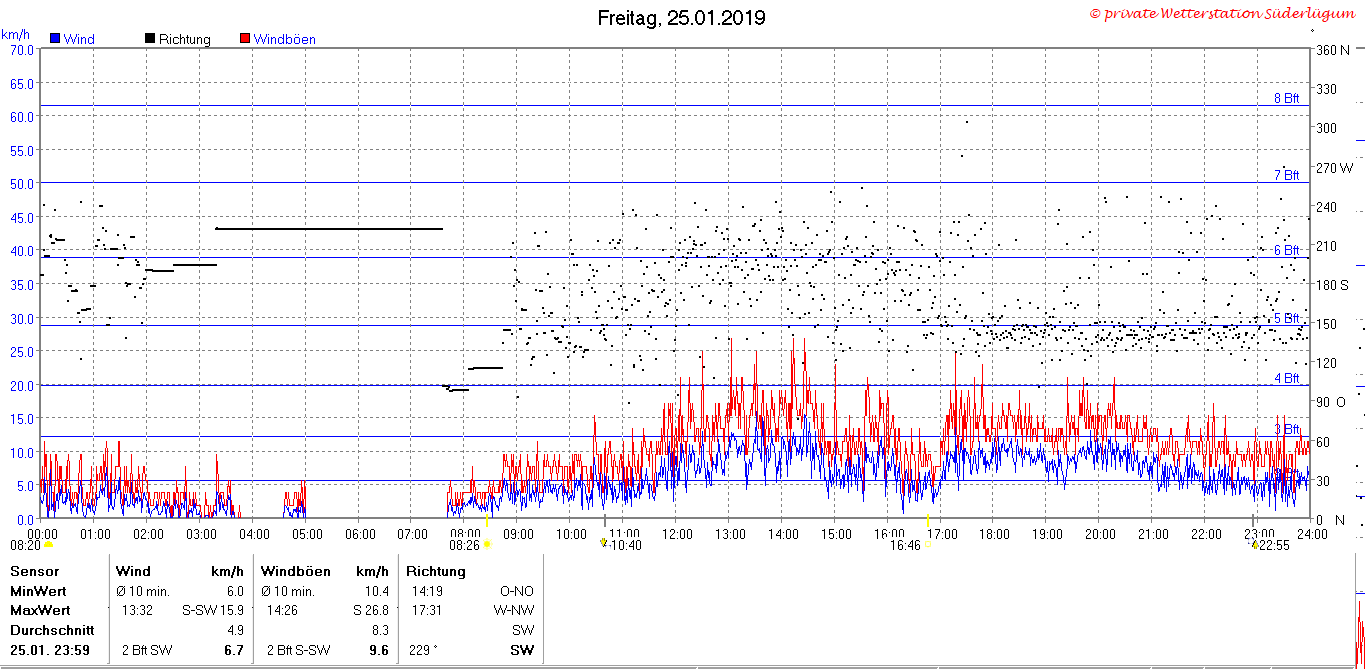
Task: Click the black Richtung legend swatch
Action: tap(150, 39)
